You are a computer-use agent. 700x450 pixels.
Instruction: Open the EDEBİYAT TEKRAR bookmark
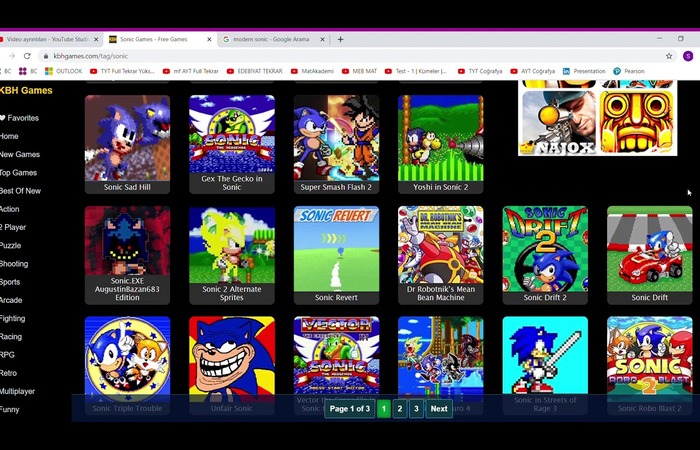255,71
